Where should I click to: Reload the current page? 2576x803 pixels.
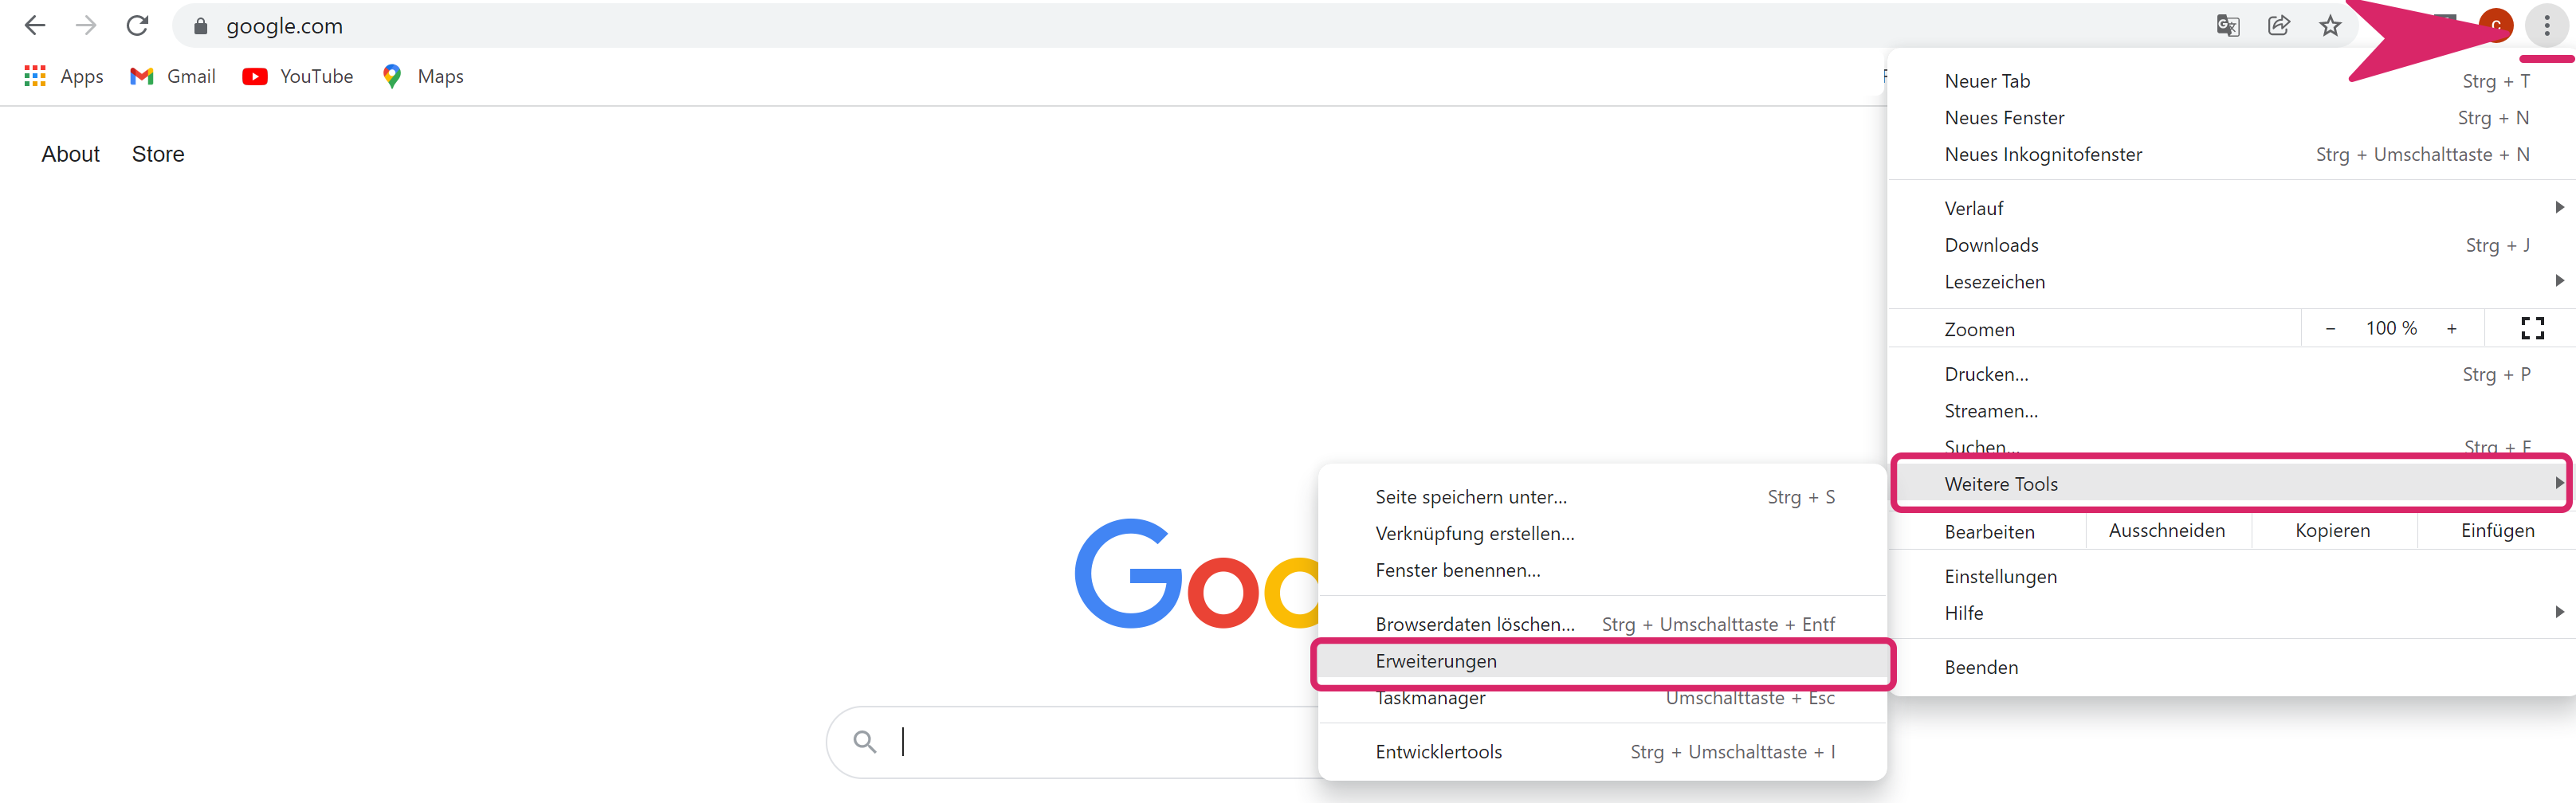(138, 26)
